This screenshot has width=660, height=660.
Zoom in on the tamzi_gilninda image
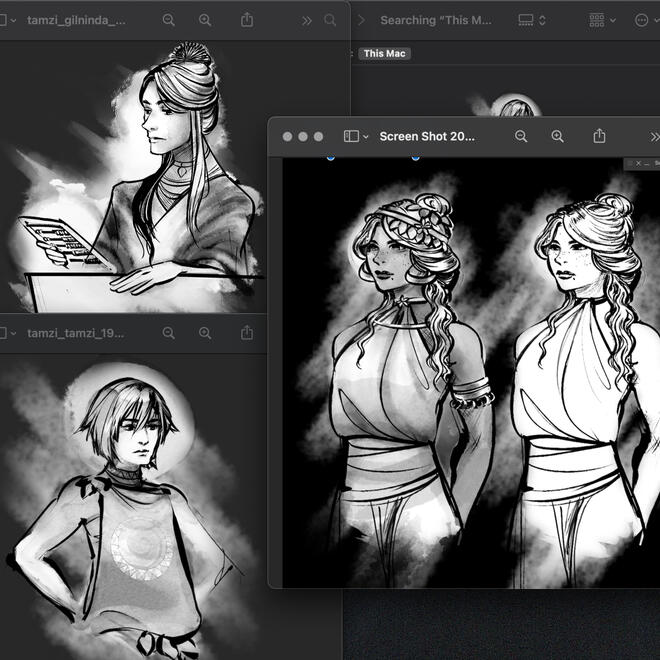(205, 20)
